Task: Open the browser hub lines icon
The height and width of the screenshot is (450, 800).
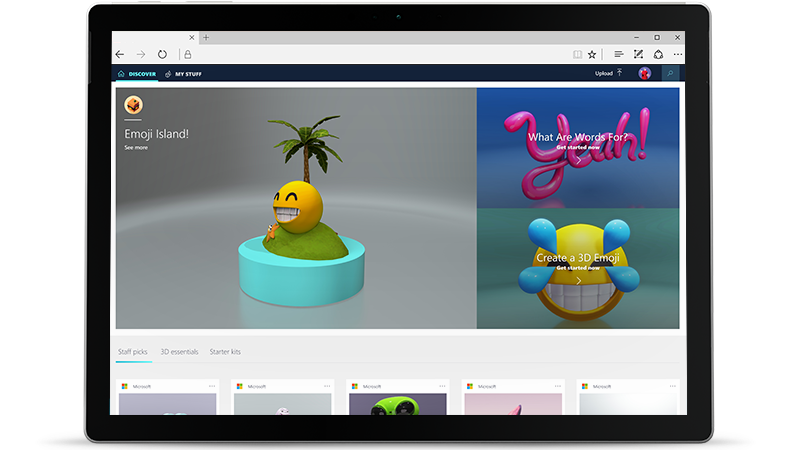Action: point(619,54)
